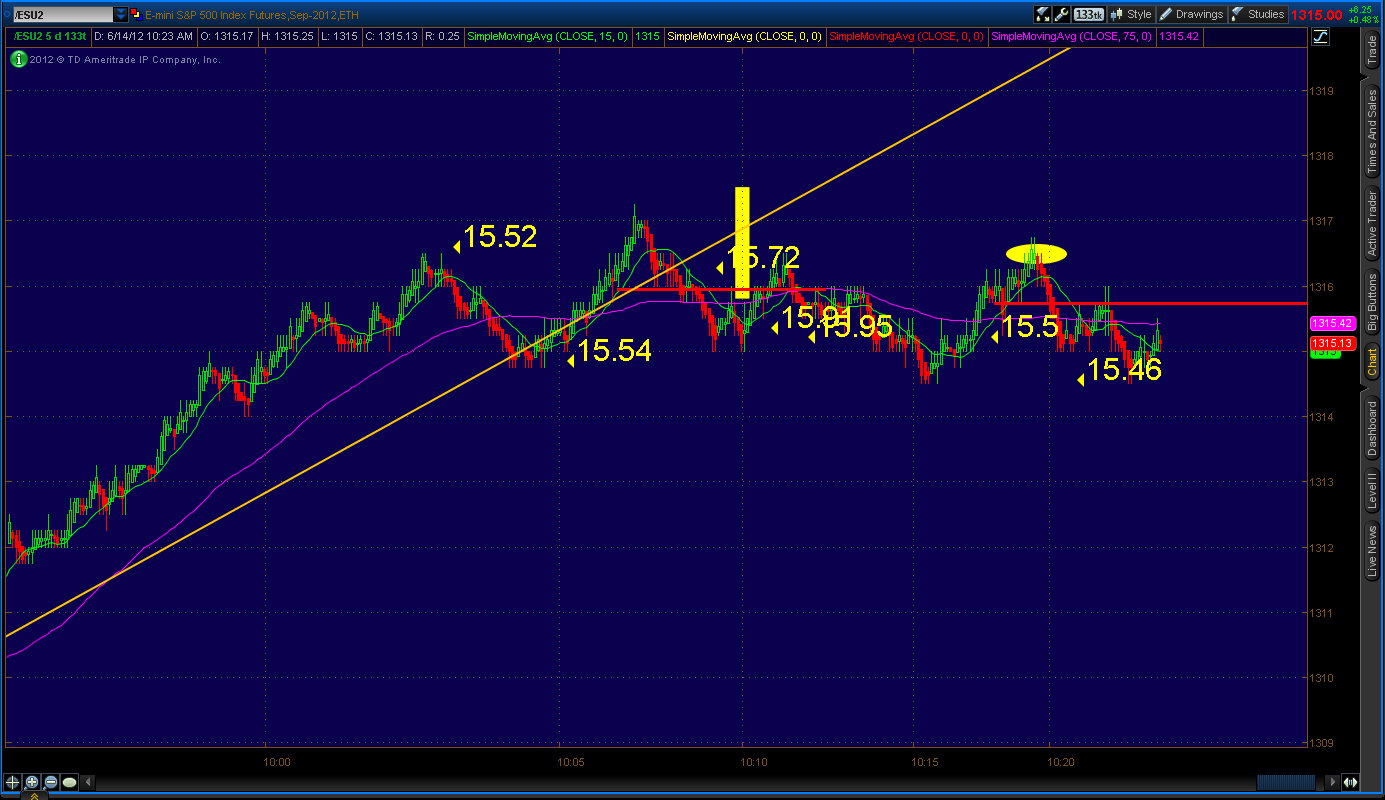Click the 10:00 time axis label
The width and height of the screenshot is (1385, 800).
pyautogui.click(x=276, y=762)
